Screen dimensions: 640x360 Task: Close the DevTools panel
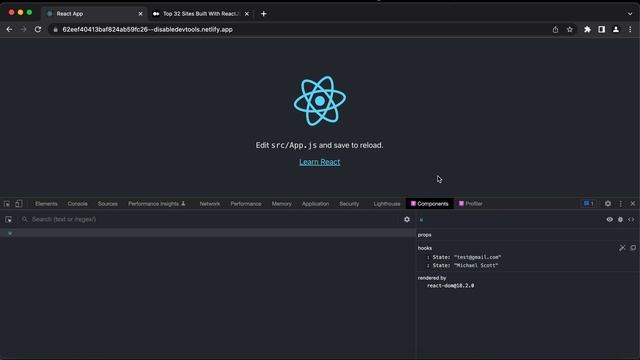coord(633,204)
